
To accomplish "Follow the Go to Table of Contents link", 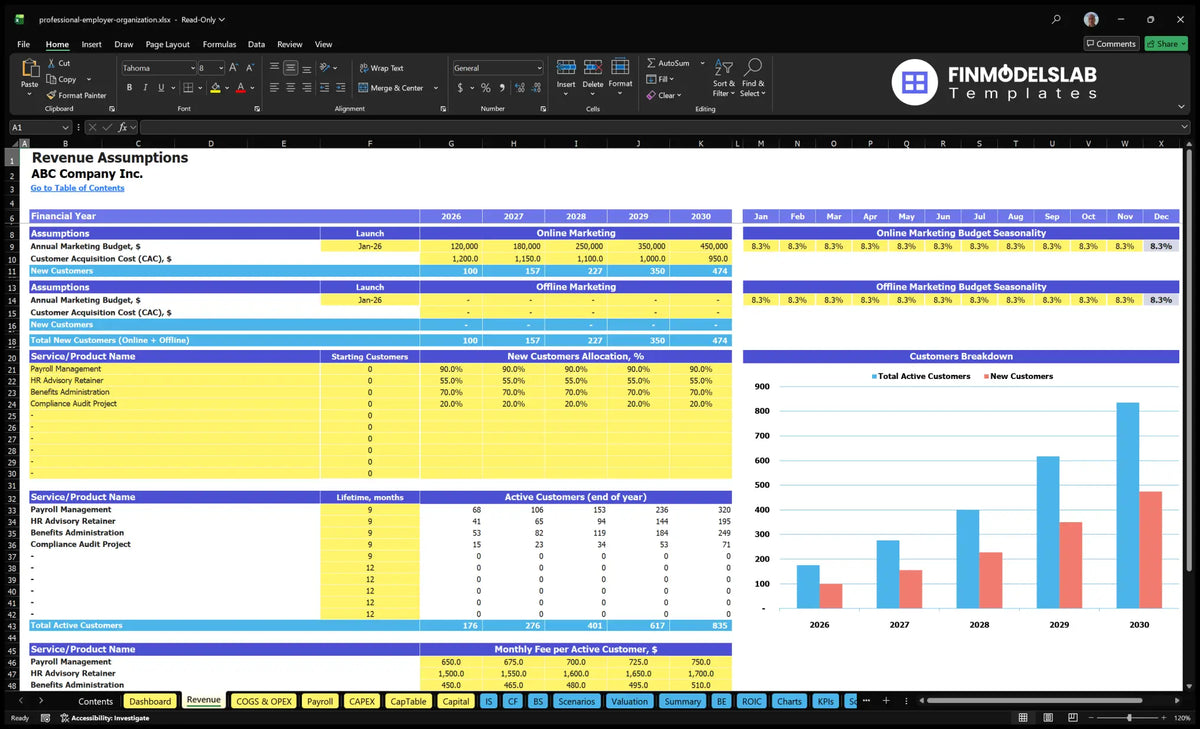I will (77, 188).
